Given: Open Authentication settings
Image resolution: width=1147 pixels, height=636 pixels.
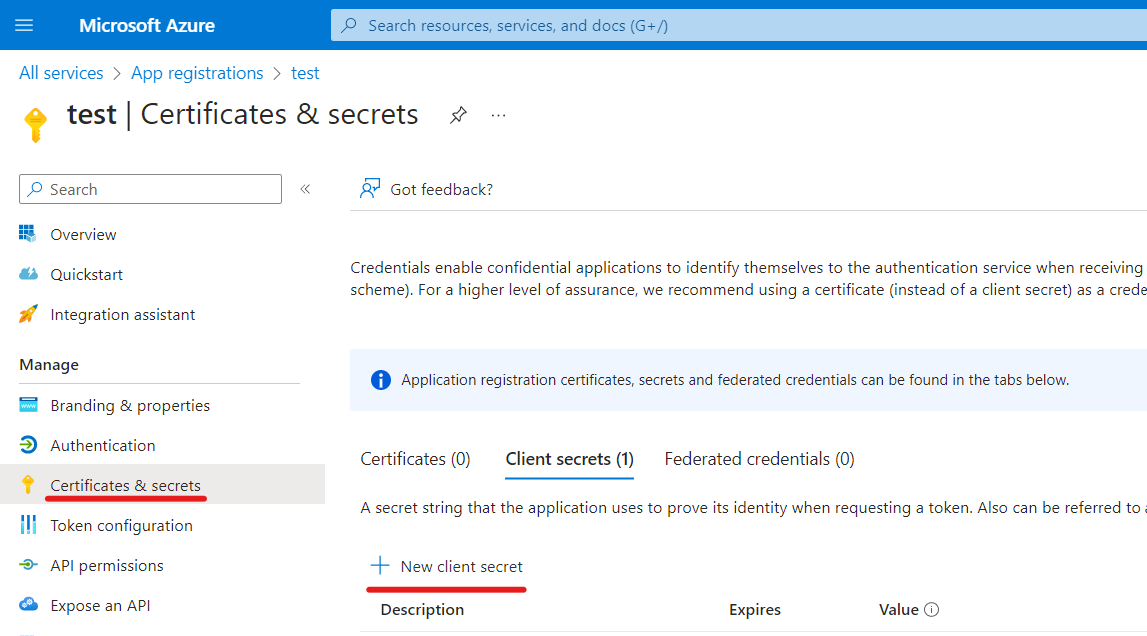Looking at the screenshot, I should click(x=102, y=446).
